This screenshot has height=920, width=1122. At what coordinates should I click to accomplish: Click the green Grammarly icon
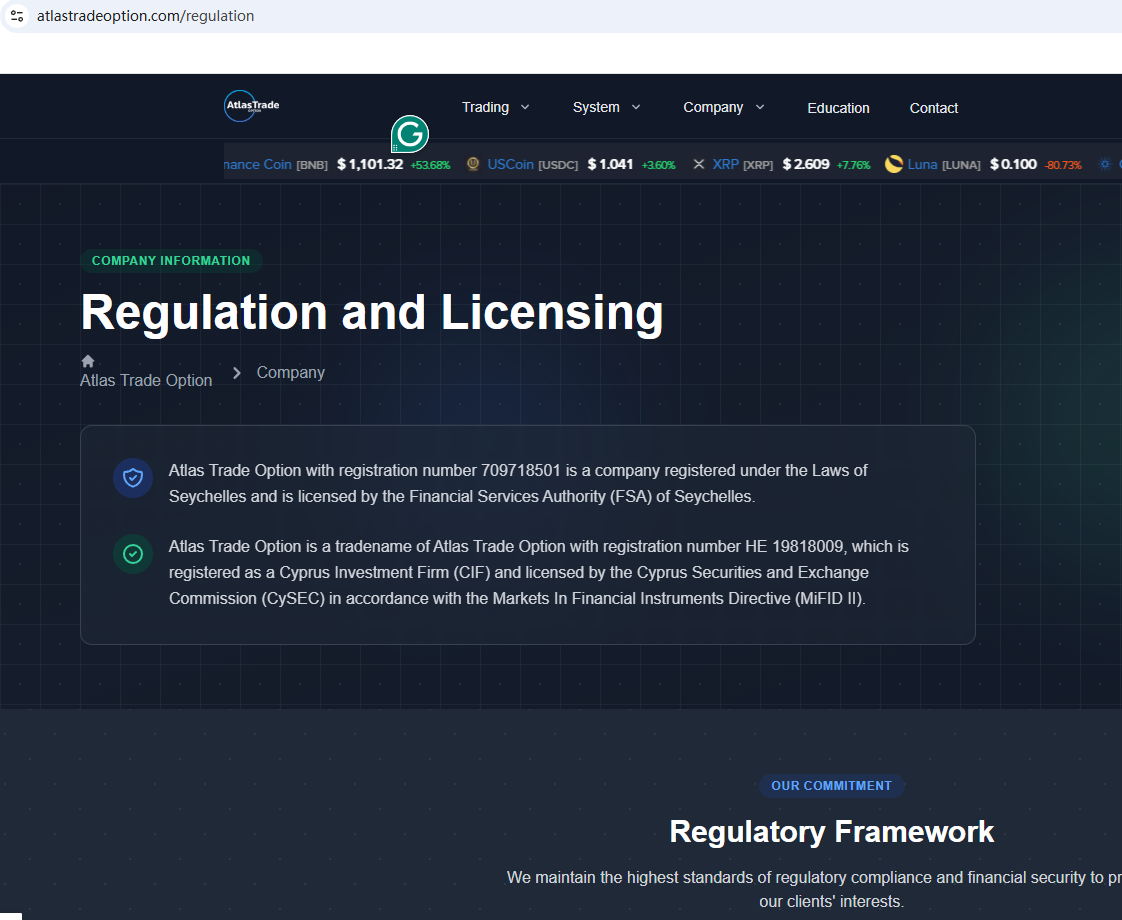click(409, 133)
